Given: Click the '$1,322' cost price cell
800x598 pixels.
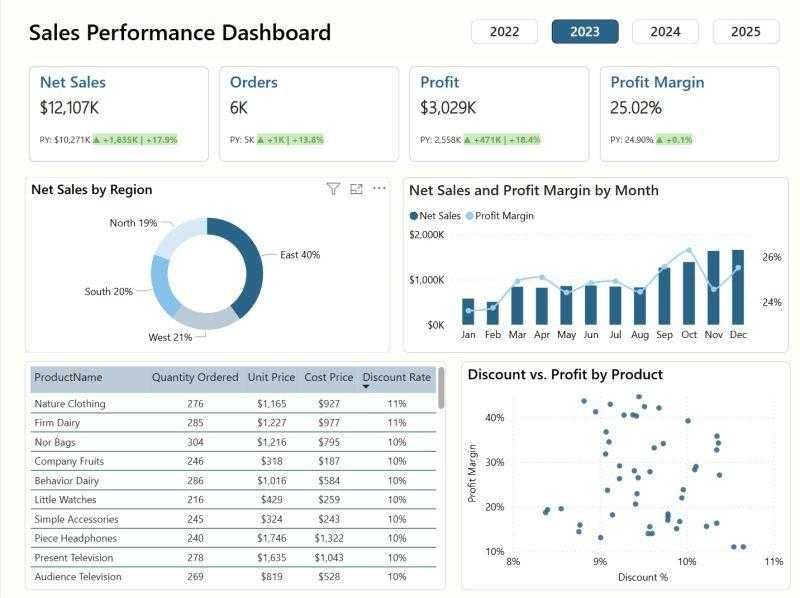Looking at the screenshot, I should click(x=329, y=538).
